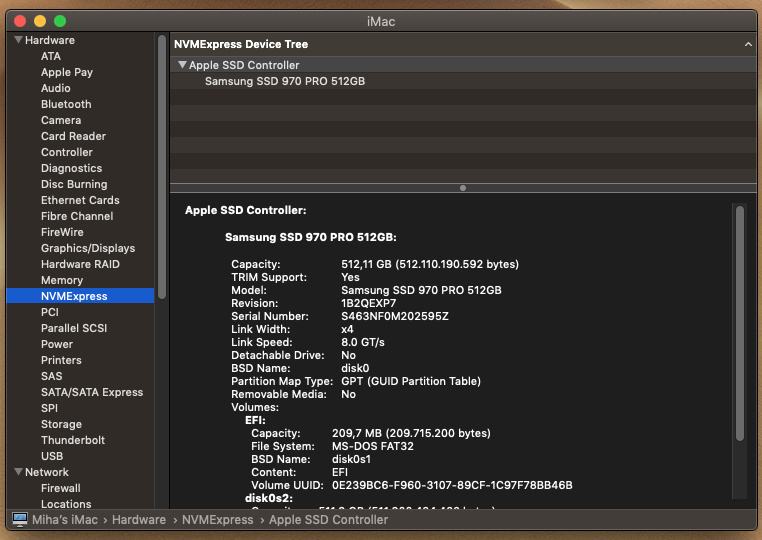The image size is (762, 540).
Task: Select PCI in the sidebar
Action: 50,312
